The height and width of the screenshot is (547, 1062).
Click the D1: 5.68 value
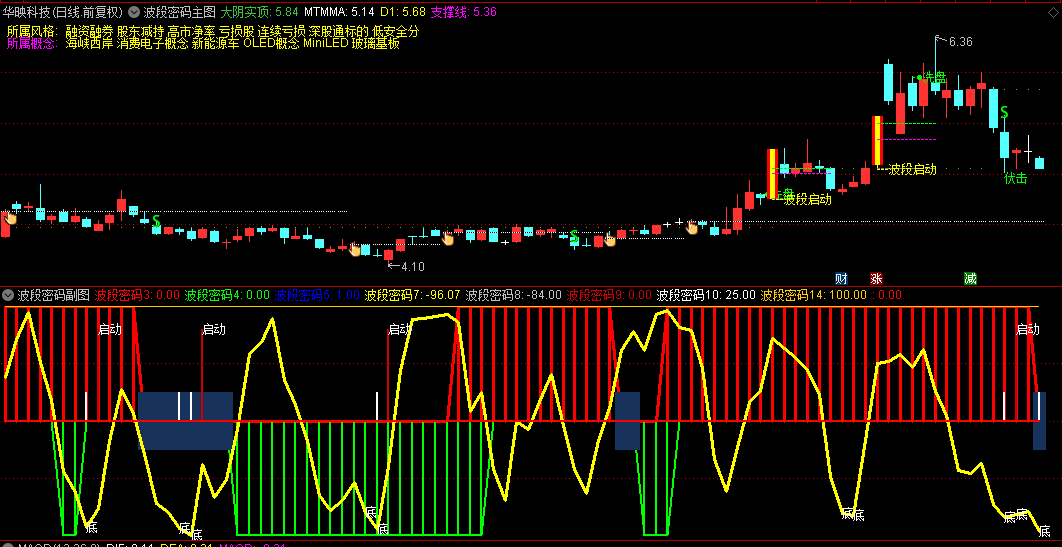point(402,12)
